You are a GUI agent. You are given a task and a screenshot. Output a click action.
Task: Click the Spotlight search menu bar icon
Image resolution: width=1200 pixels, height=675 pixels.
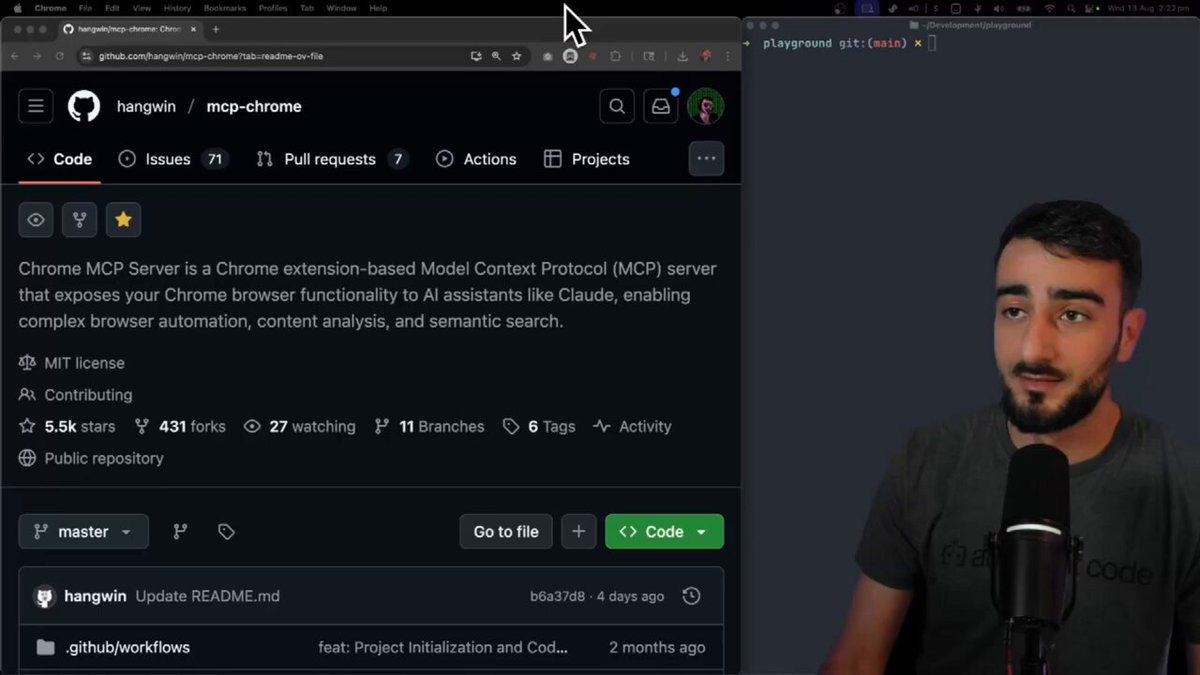point(1070,8)
